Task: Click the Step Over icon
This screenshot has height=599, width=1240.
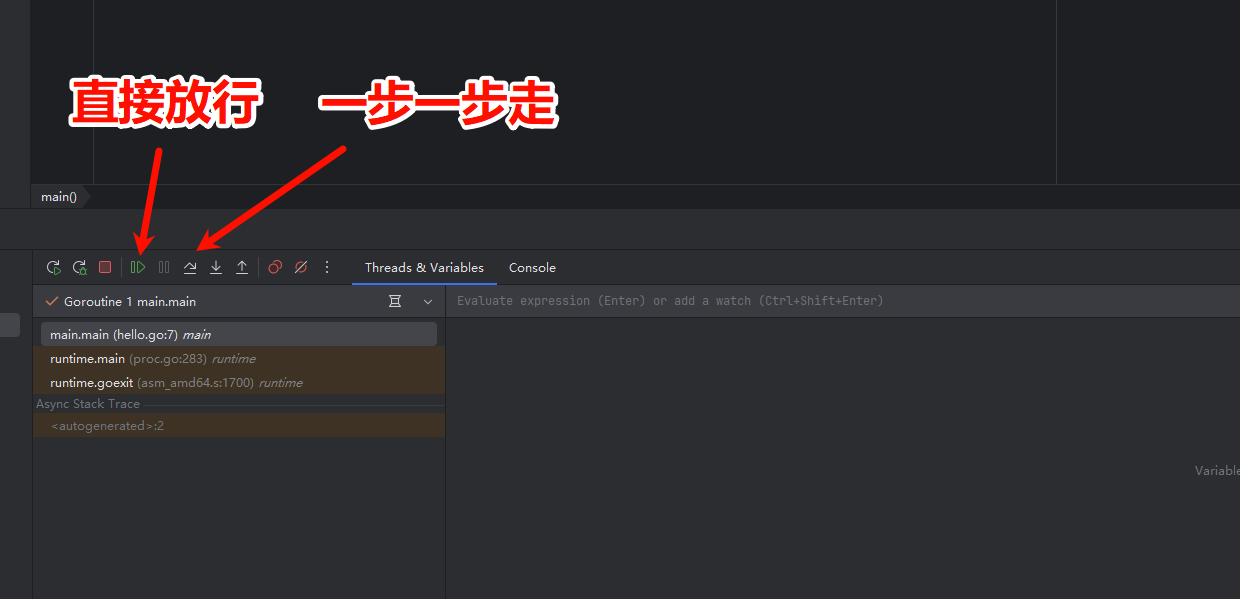Action: tap(190, 268)
